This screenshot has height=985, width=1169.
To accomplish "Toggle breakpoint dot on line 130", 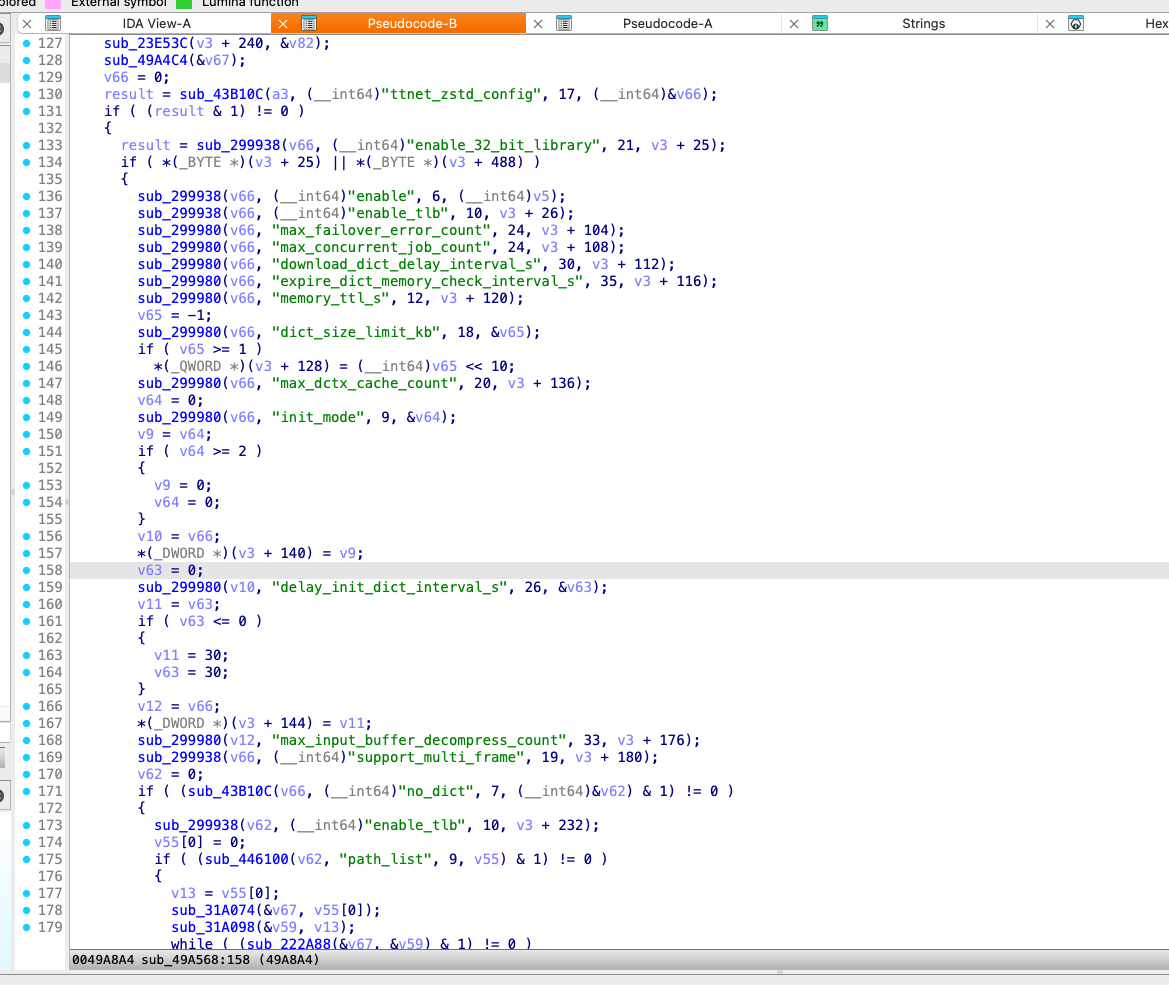I will tap(25, 94).
